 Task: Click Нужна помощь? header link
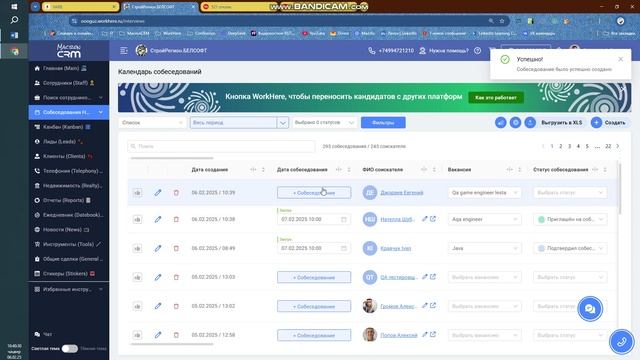tap(444, 51)
